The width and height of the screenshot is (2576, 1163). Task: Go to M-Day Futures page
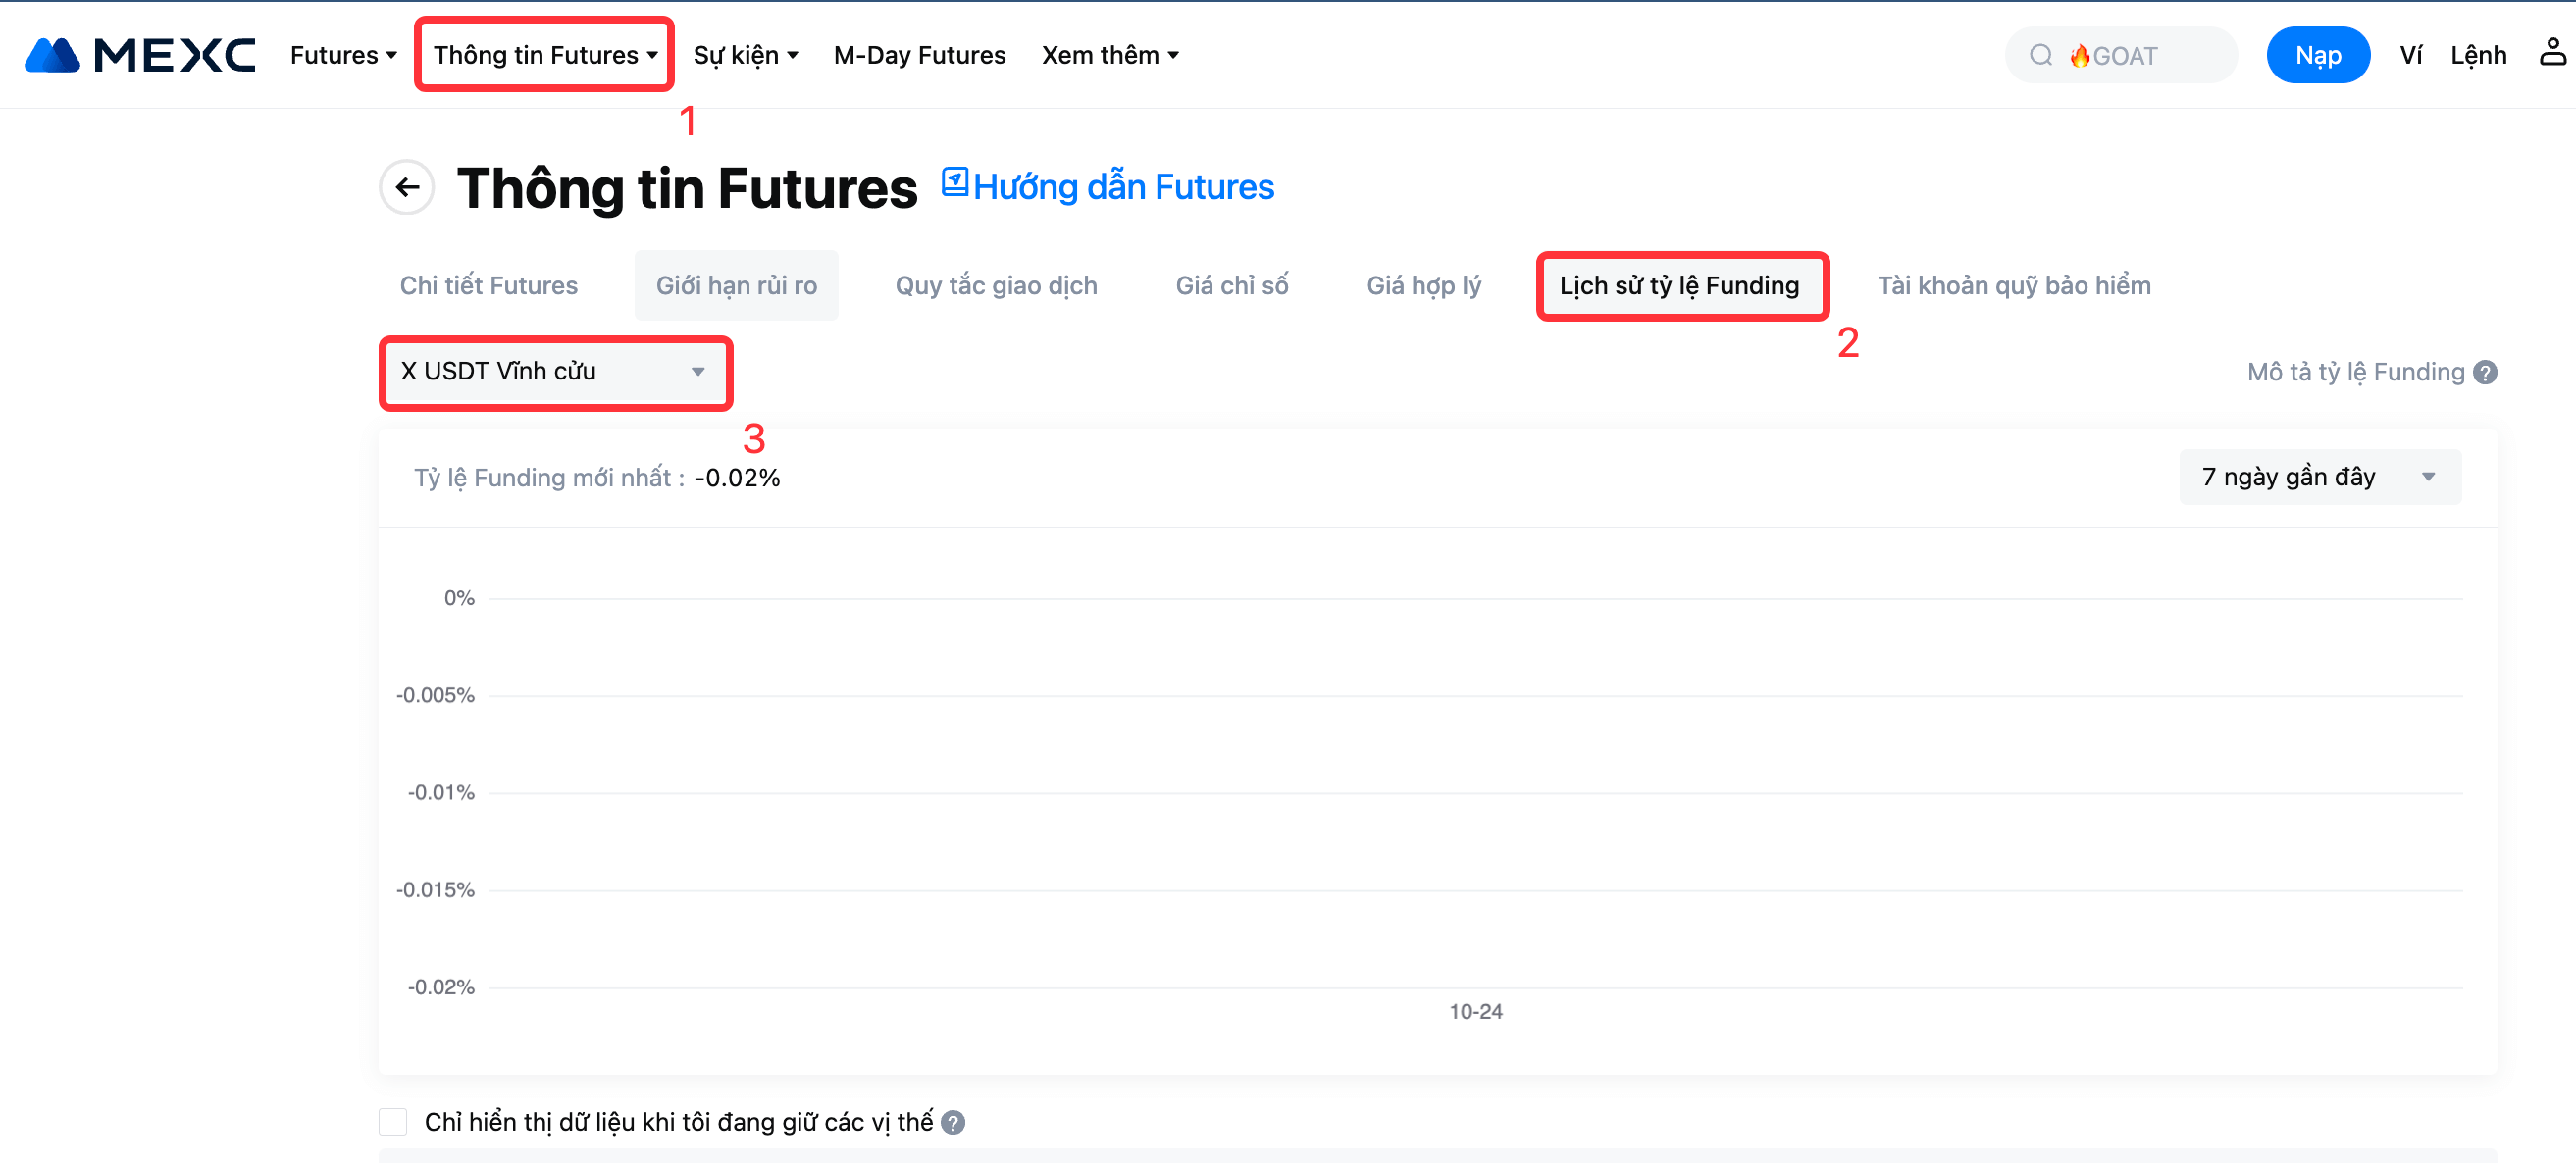click(919, 55)
